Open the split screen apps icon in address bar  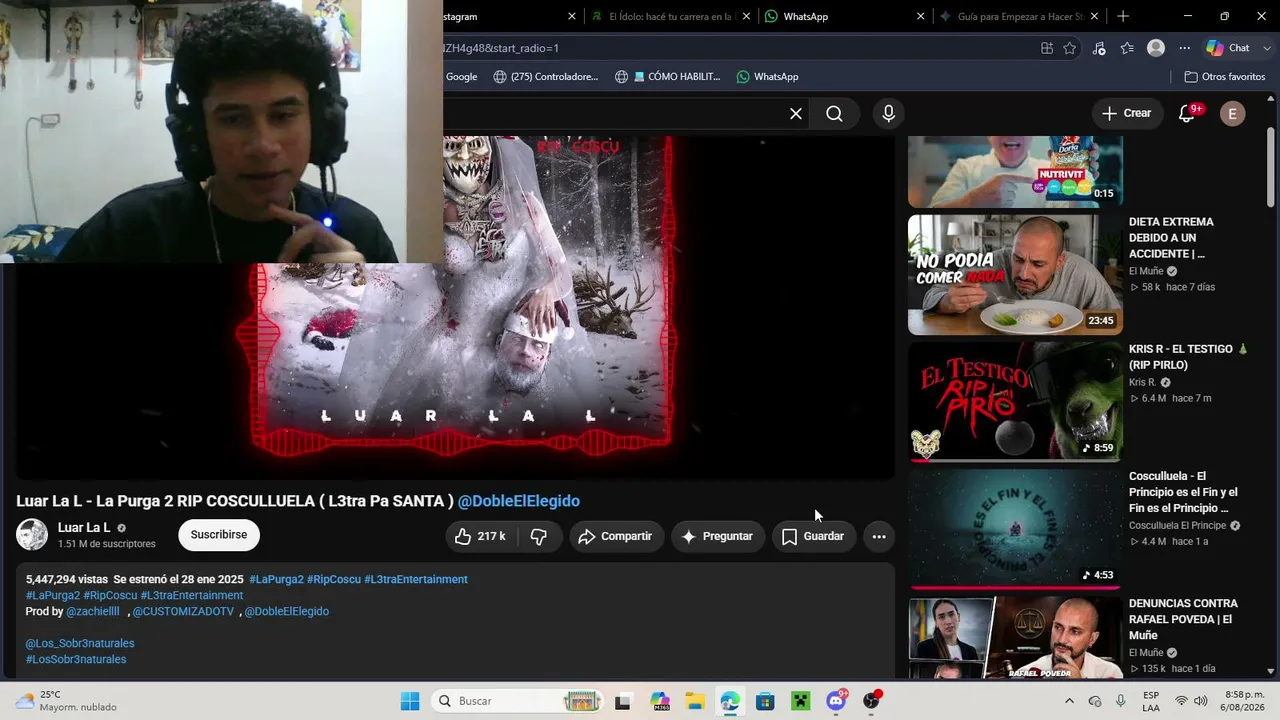pyautogui.click(x=1047, y=48)
